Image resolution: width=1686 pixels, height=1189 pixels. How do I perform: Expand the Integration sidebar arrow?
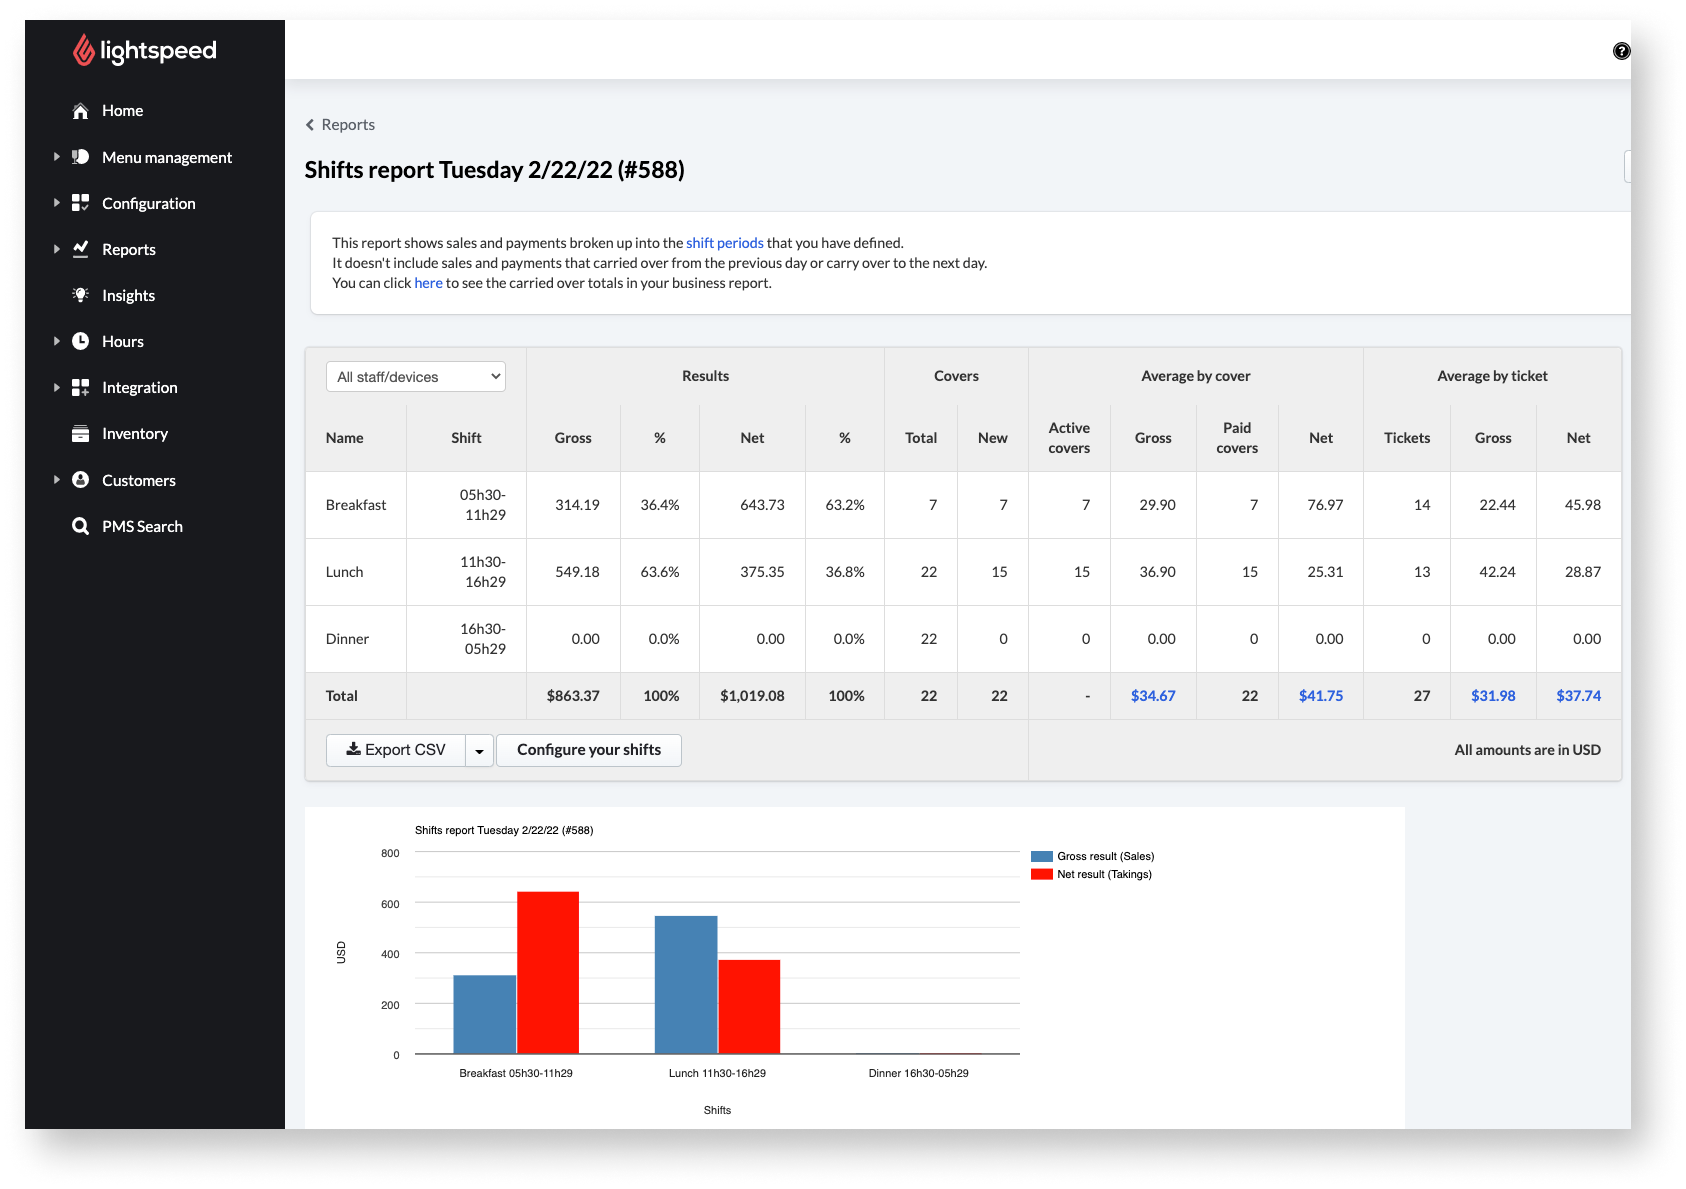[x=57, y=387]
